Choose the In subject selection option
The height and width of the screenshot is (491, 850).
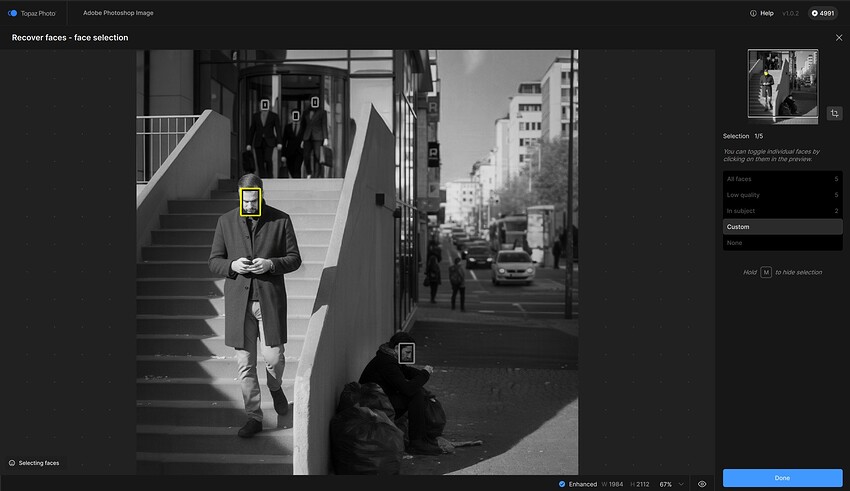(x=782, y=211)
